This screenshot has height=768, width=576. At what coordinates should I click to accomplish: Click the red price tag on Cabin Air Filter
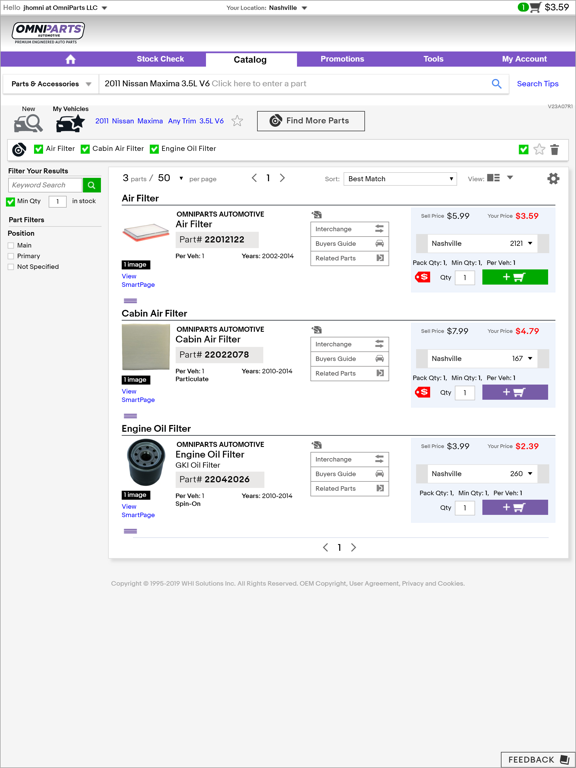422,392
